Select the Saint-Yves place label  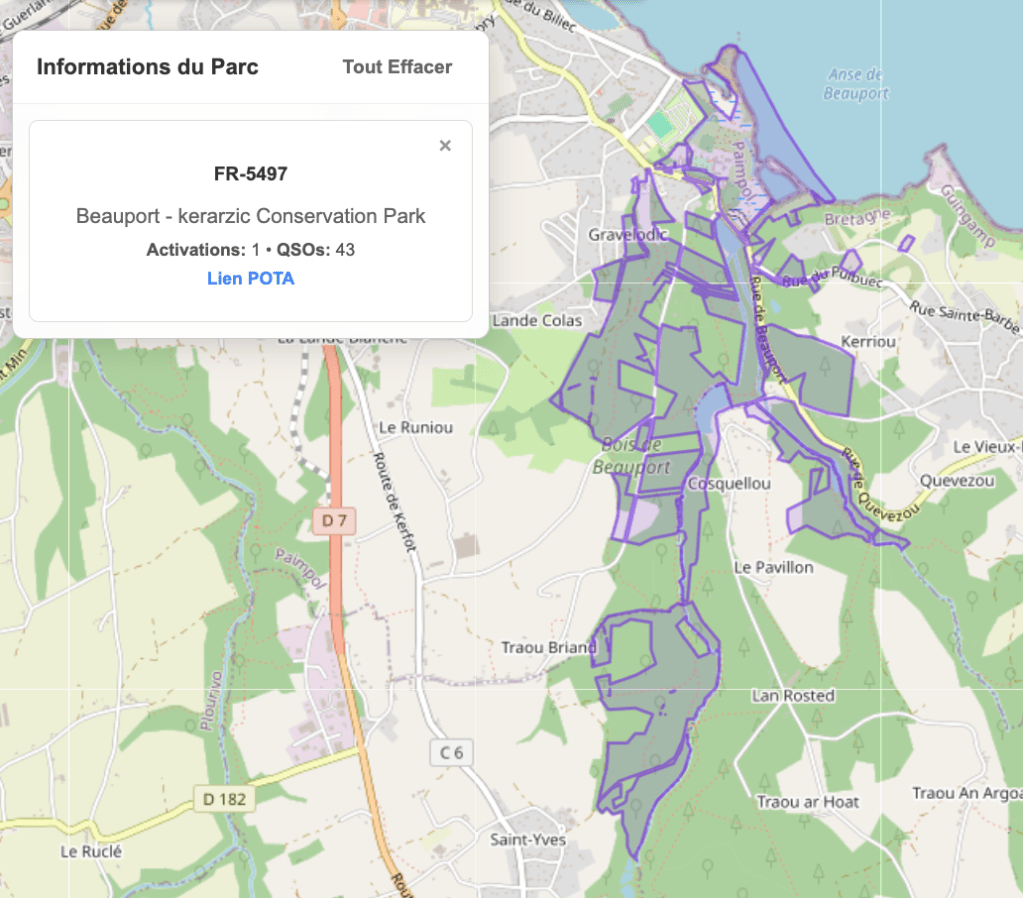pyautogui.click(x=527, y=840)
